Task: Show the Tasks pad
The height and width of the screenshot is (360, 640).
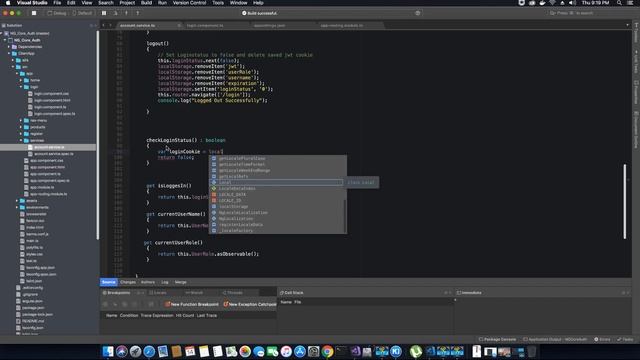Action: click(625, 339)
